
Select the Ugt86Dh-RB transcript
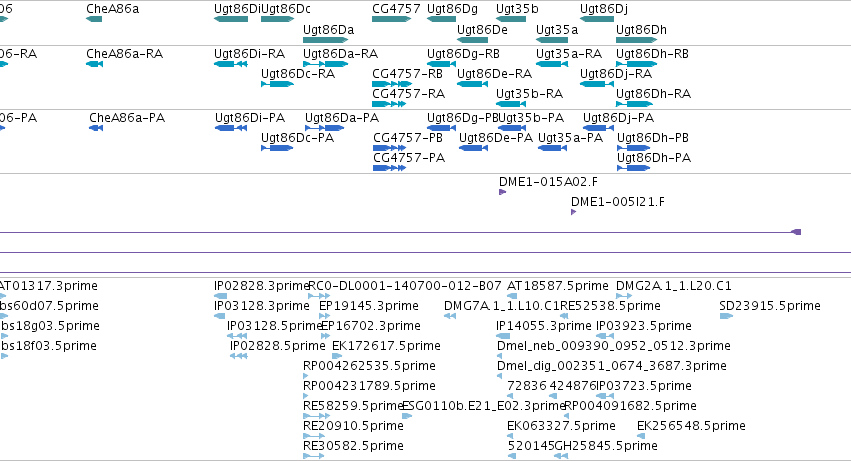(637, 64)
